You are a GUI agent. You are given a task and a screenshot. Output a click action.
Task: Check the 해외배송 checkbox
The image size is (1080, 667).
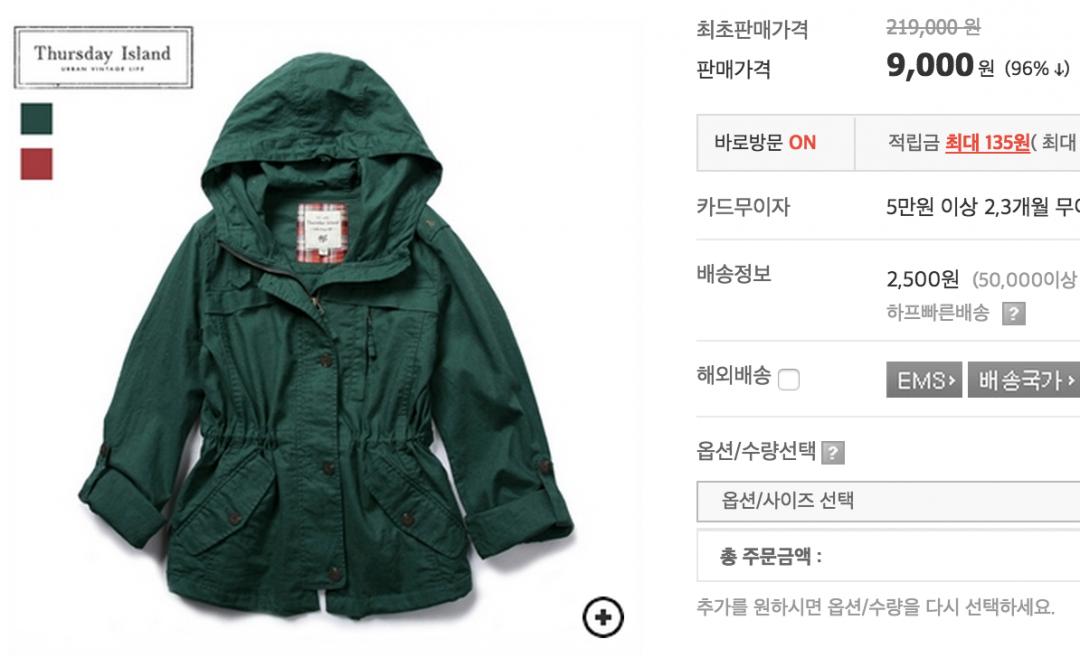(789, 379)
